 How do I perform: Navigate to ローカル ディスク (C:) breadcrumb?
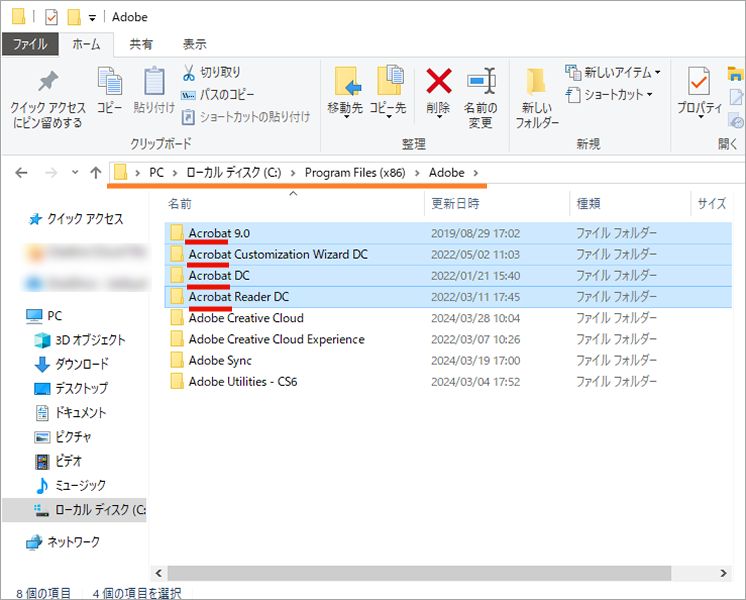click(x=234, y=173)
